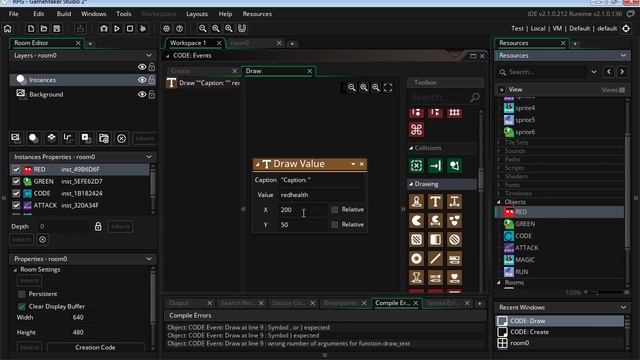Collapse the Collisions toolbox category
The height and width of the screenshot is (360, 640).
coord(411,148)
